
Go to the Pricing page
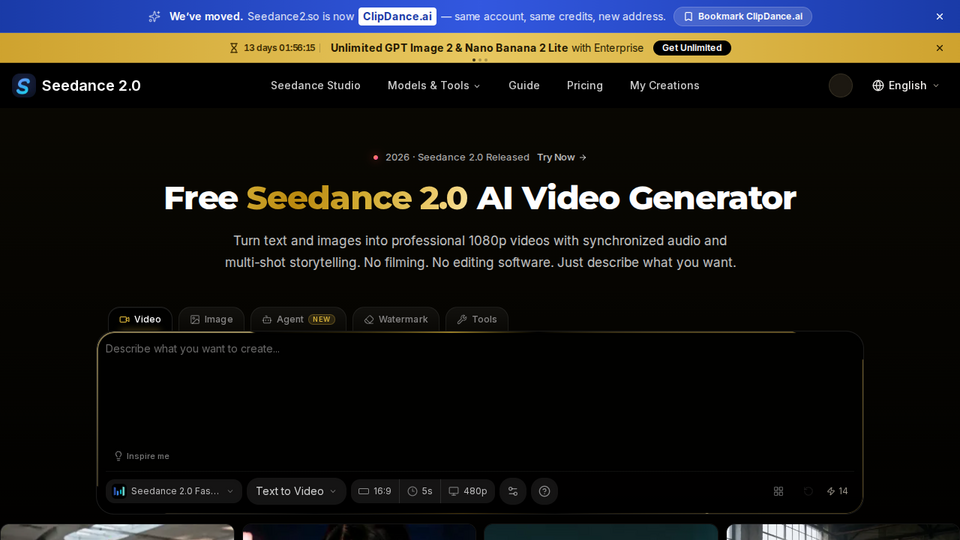pyautogui.click(x=585, y=86)
